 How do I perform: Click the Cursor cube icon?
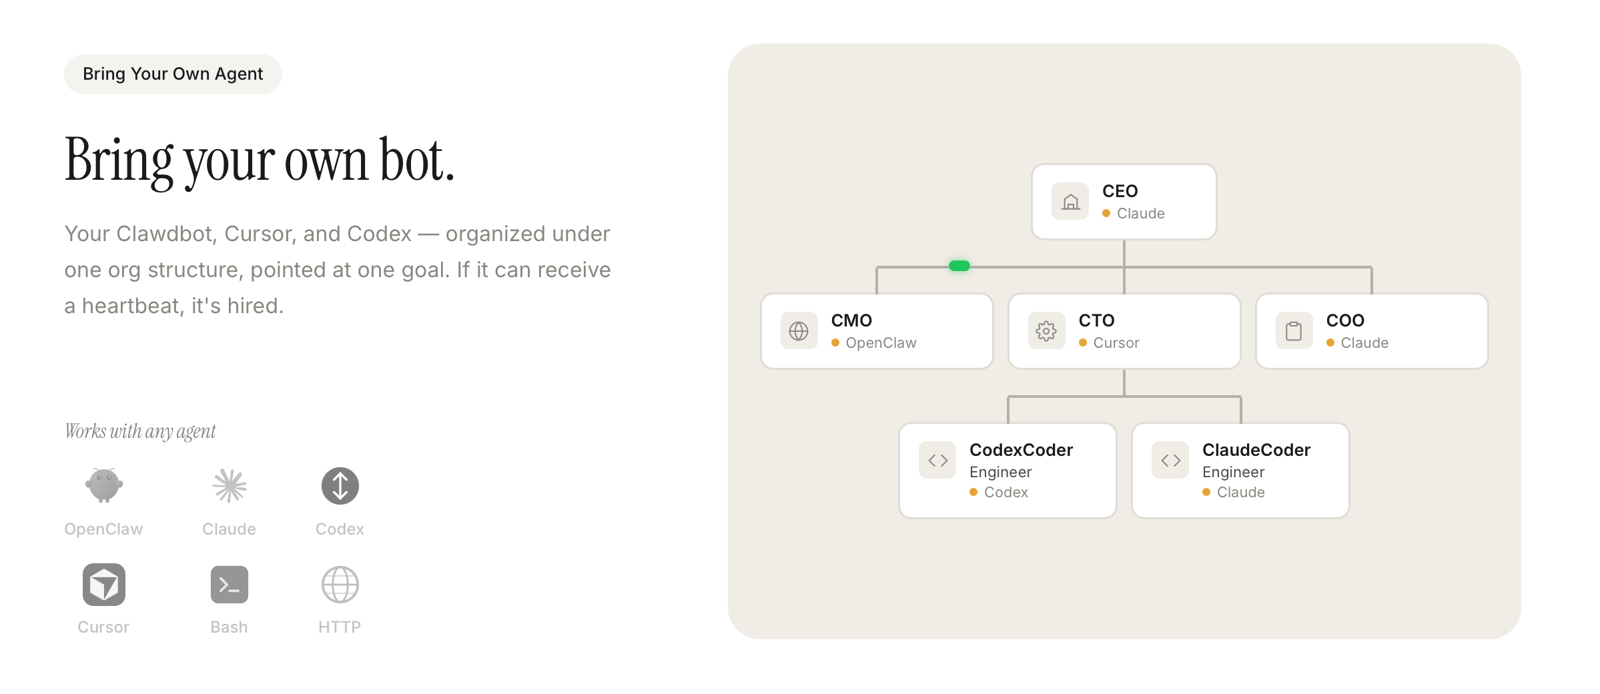pyautogui.click(x=104, y=585)
